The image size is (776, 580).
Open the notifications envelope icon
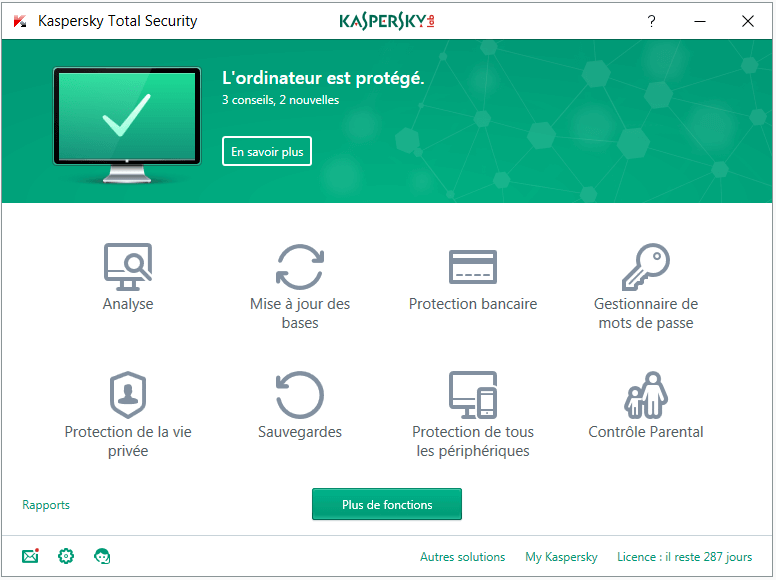tap(30, 556)
